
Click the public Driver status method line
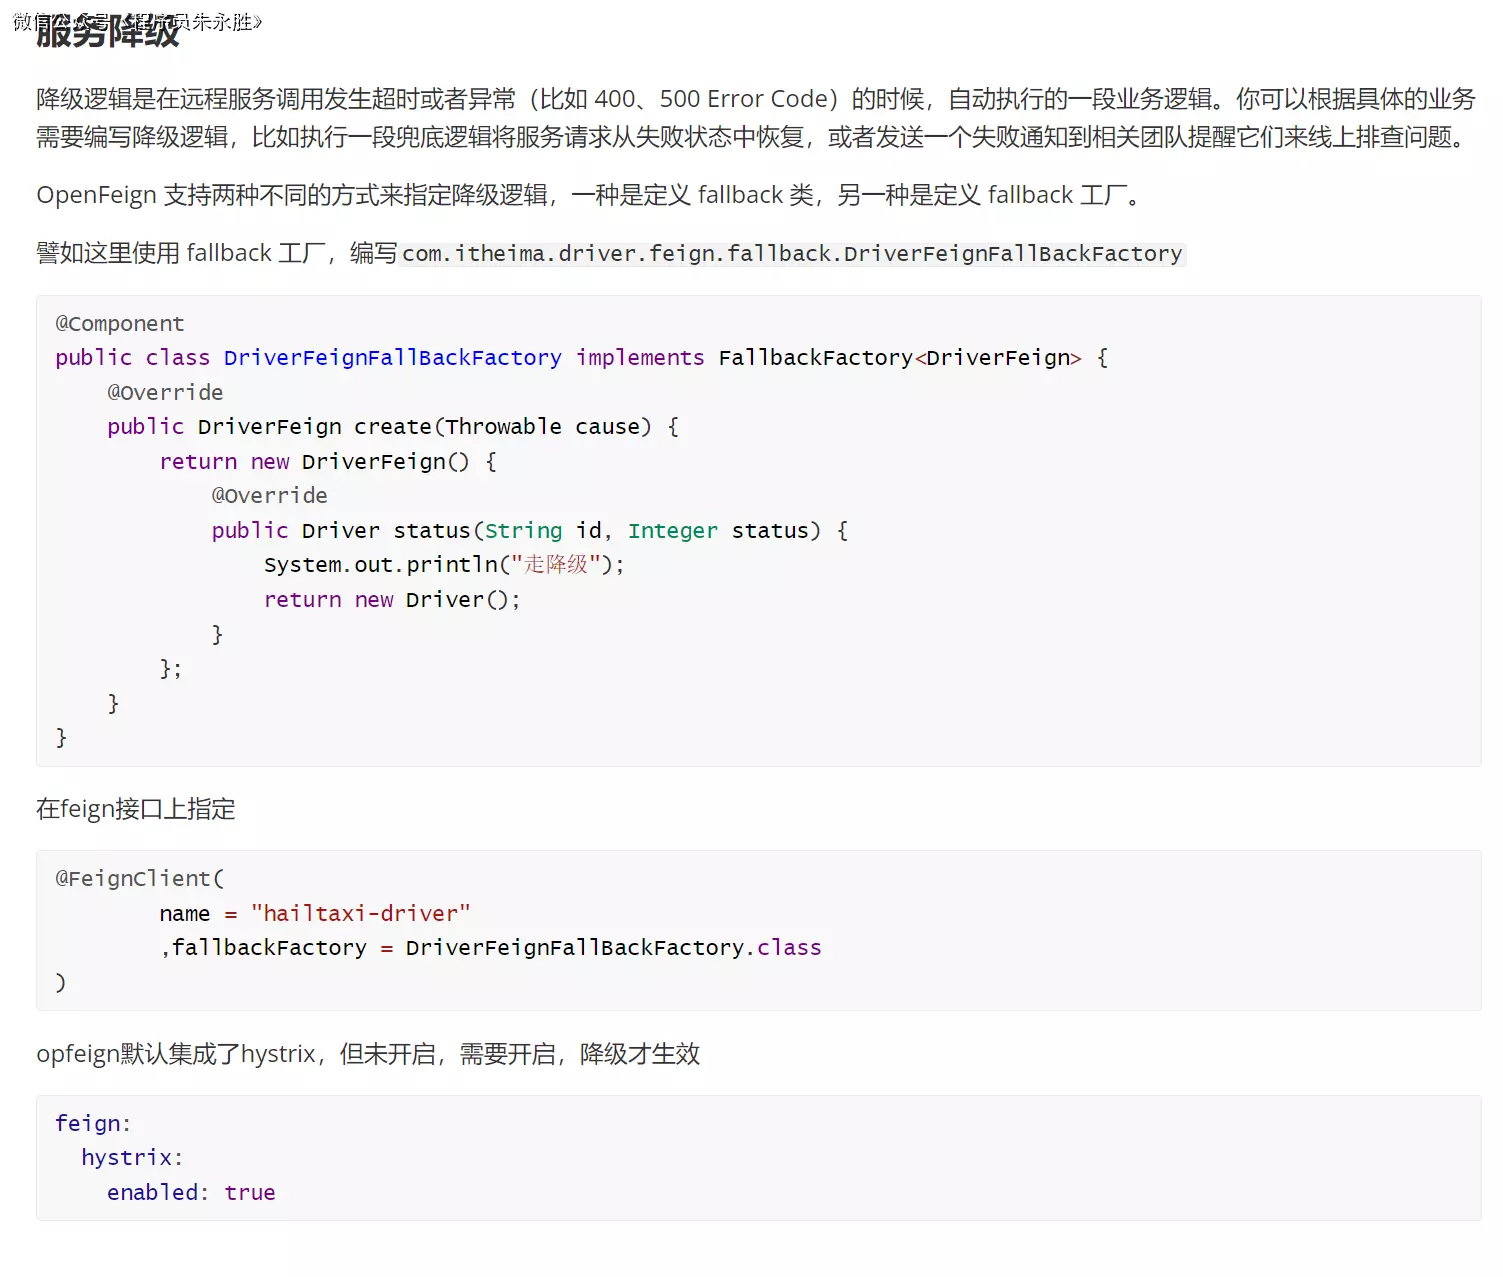pyautogui.click(x=529, y=531)
